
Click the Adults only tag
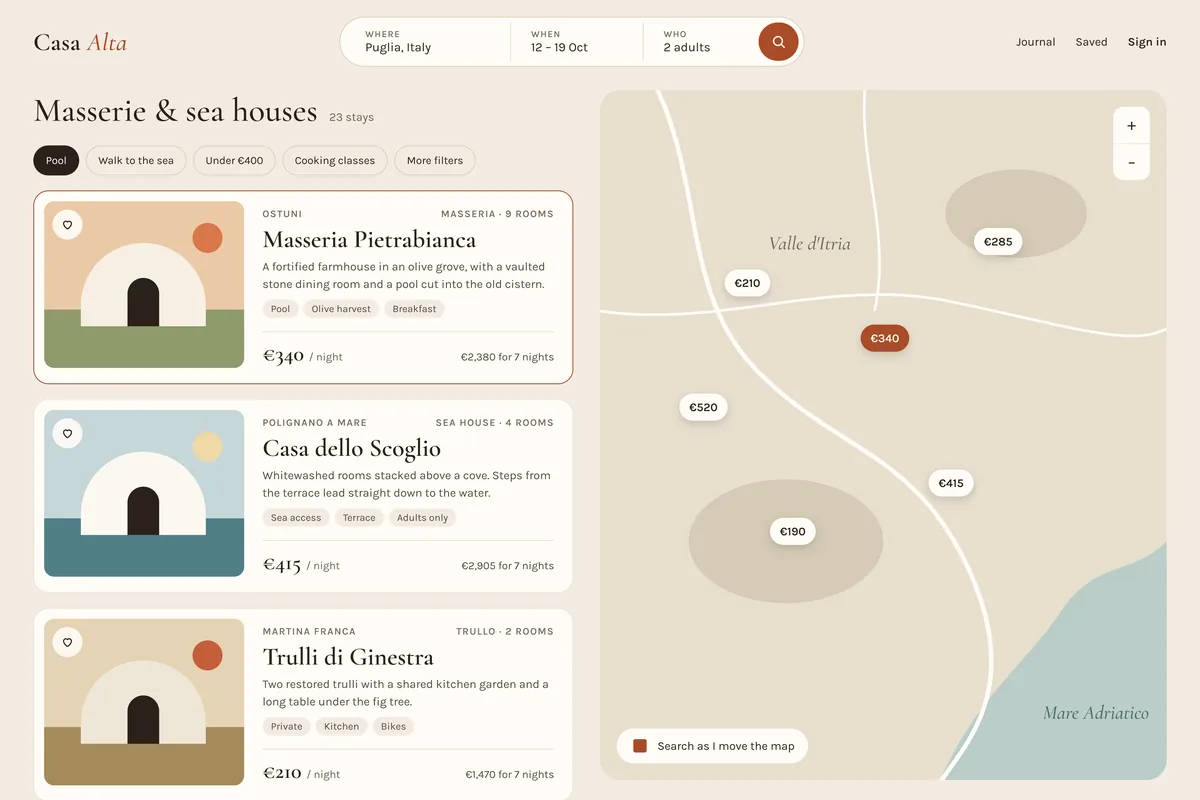pyautogui.click(x=422, y=518)
